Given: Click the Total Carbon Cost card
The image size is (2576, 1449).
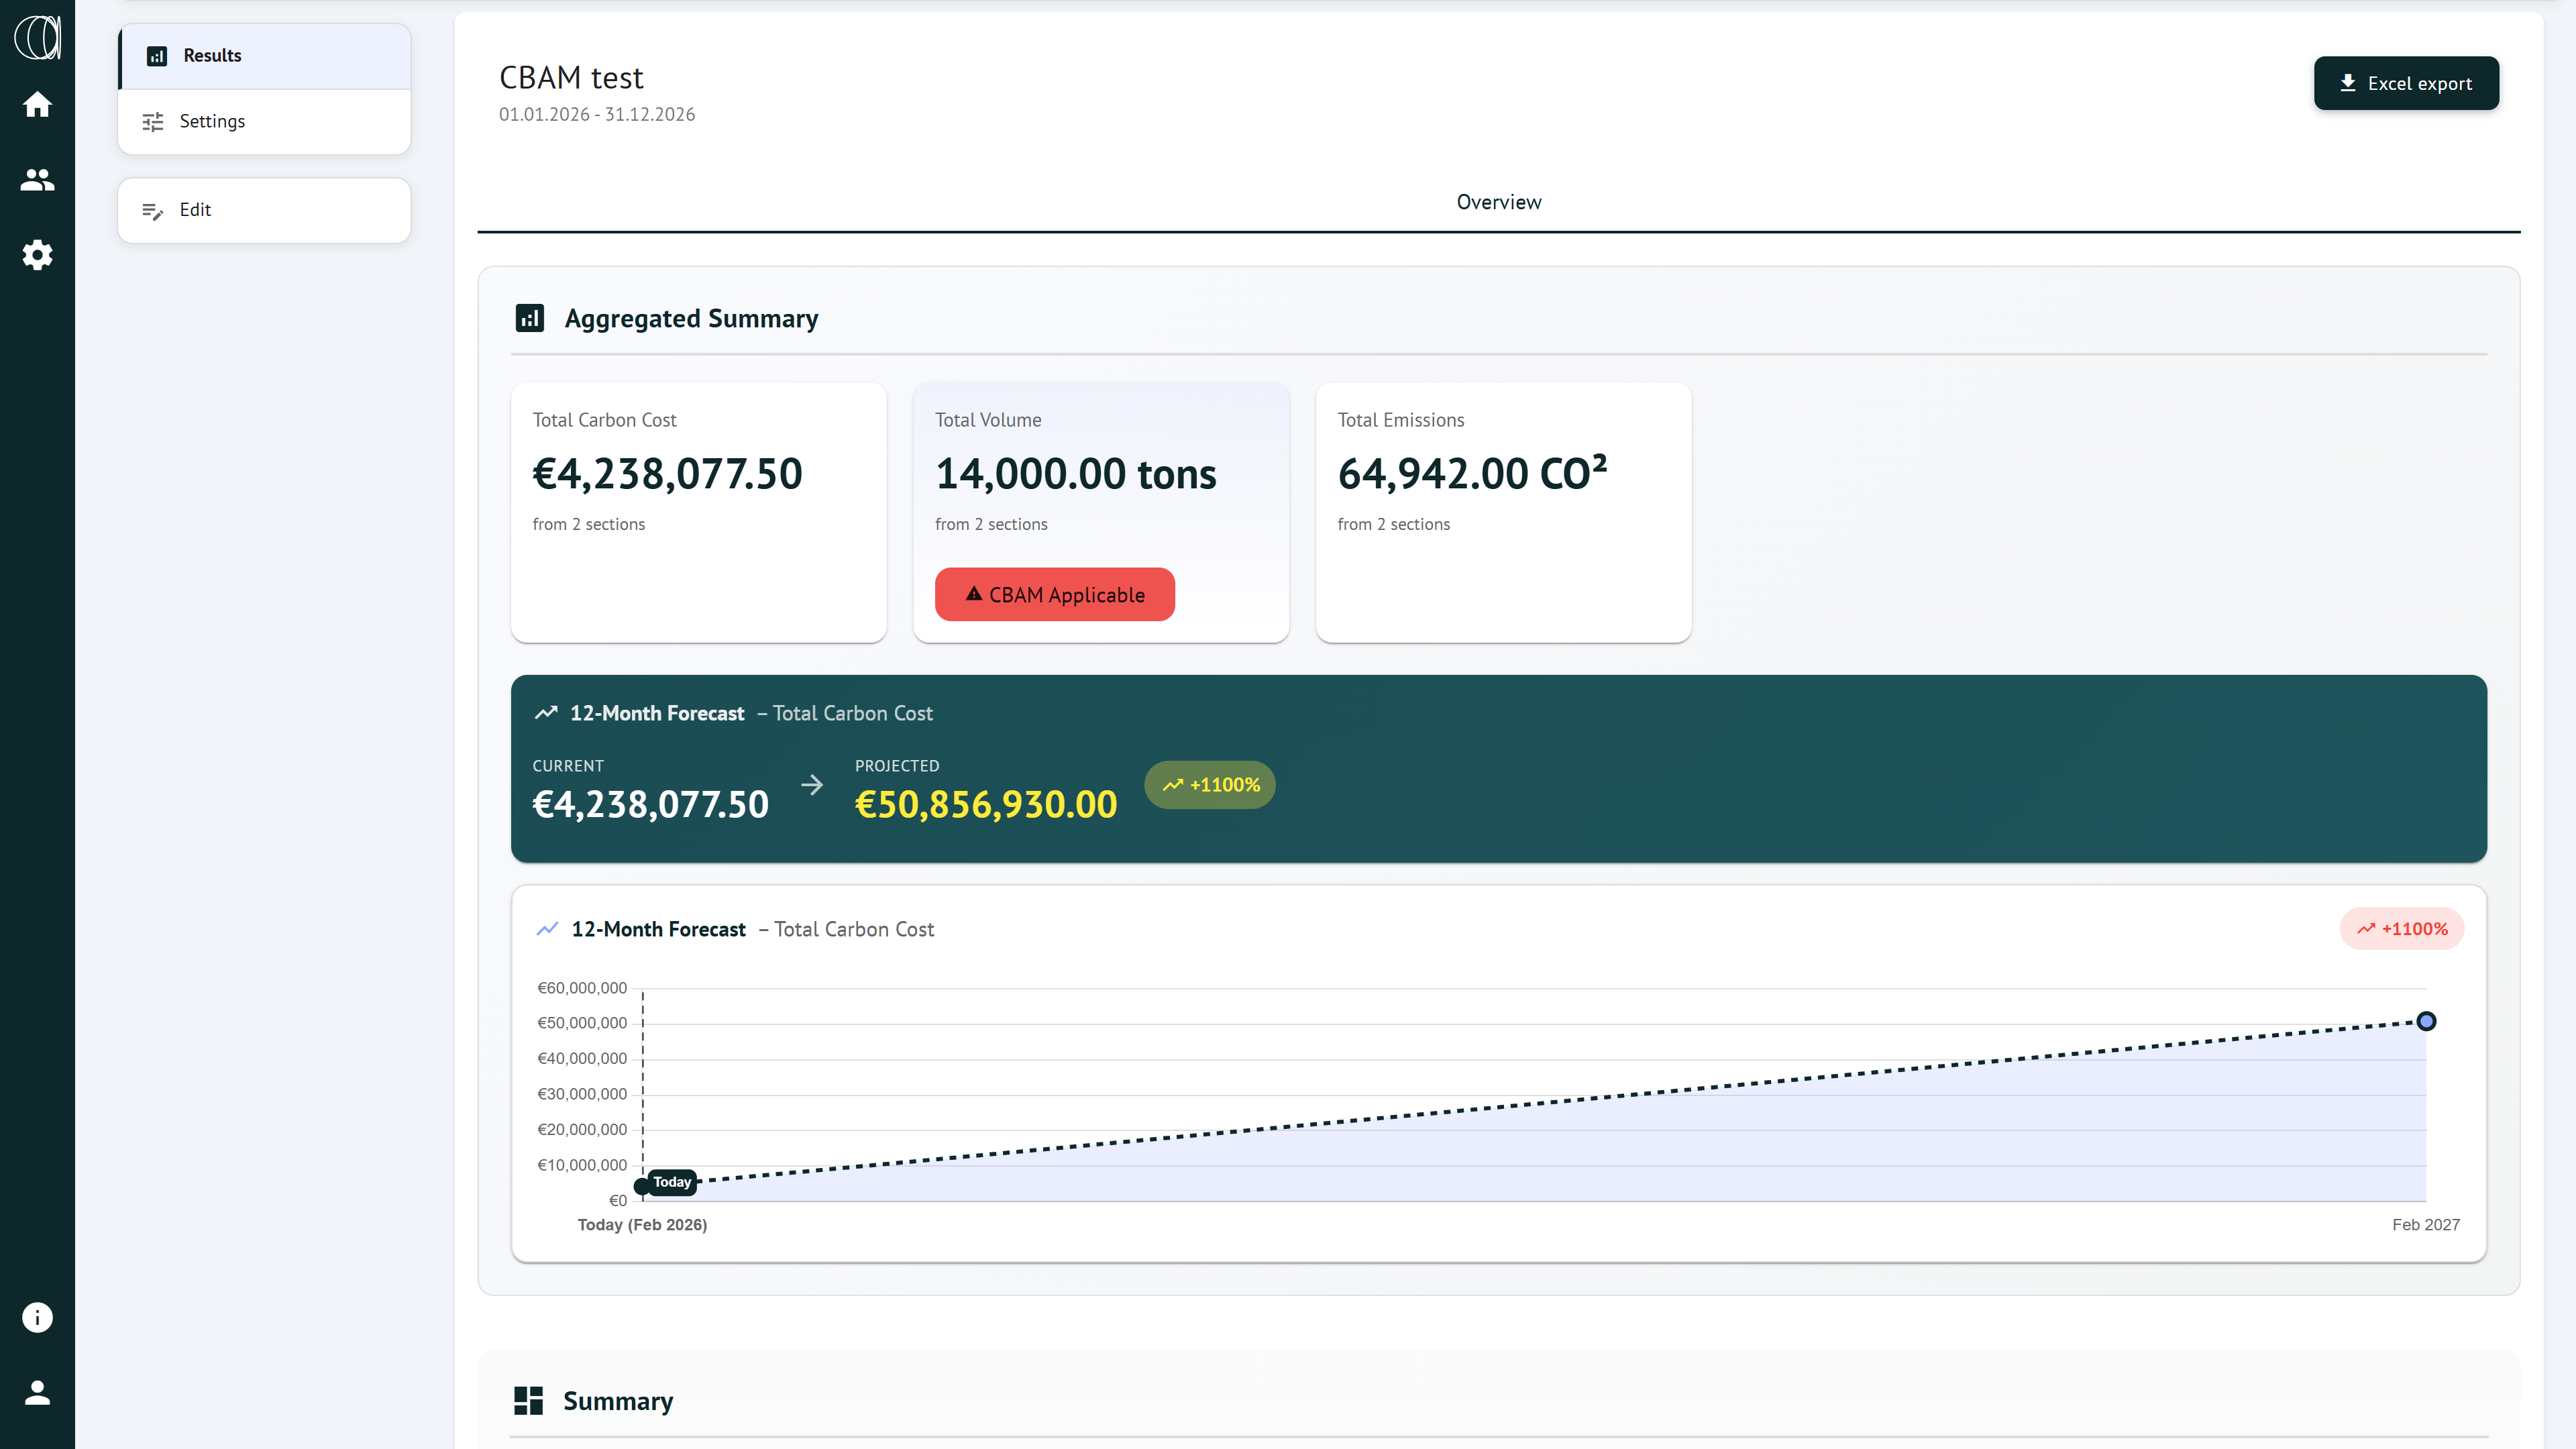Looking at the screenshot, I should click(x=698, y=512).
